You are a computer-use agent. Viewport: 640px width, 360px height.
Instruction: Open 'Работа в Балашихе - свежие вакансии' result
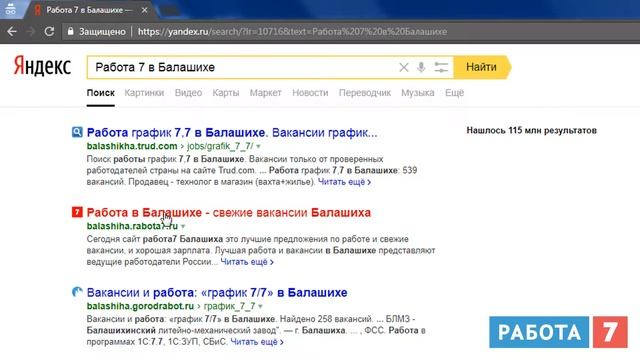pos(229,213)
